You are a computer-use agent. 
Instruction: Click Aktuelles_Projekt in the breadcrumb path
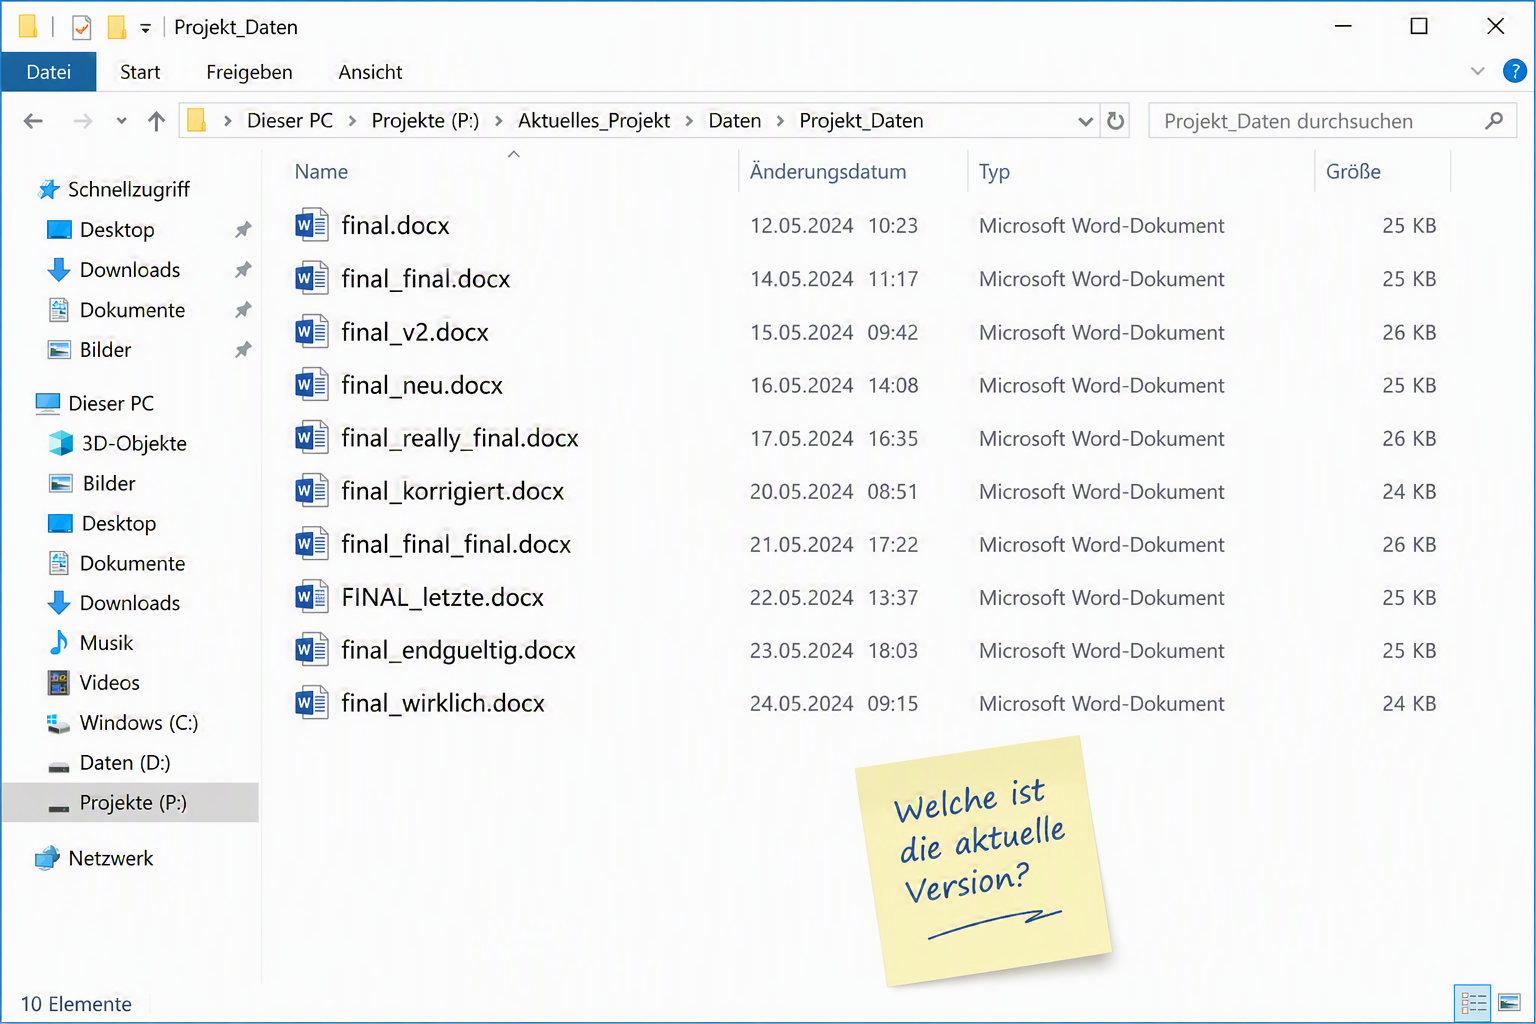coord(593,121)
